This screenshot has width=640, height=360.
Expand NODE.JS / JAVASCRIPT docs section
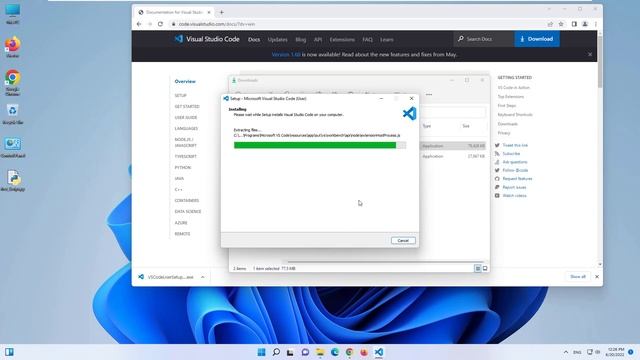pyautogui.click(x=185, y=142)
